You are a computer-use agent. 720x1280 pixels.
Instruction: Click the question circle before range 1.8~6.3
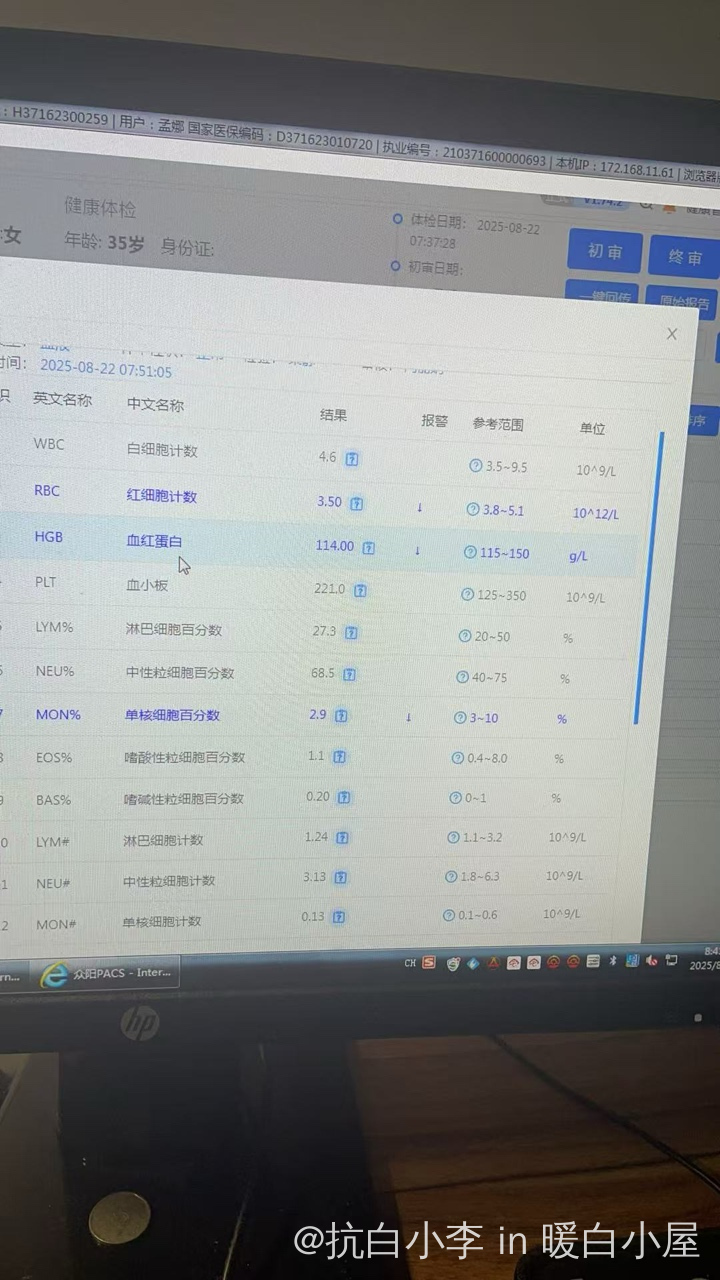tap(451, 876)
